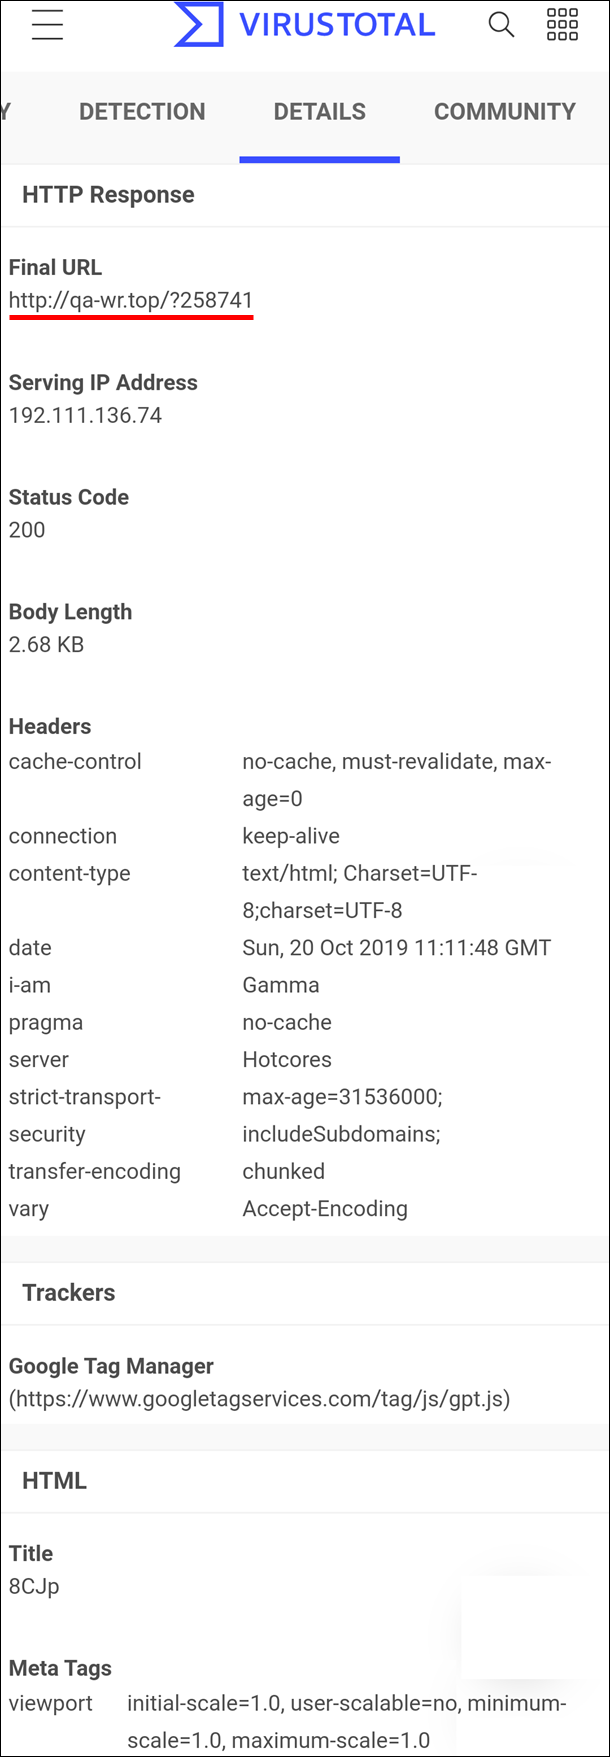Image resolution: width=610 pixels, height=1757 pixels.
Task: Click the Final URL qa-wr.top link
Action: click(x=131, y=301)
